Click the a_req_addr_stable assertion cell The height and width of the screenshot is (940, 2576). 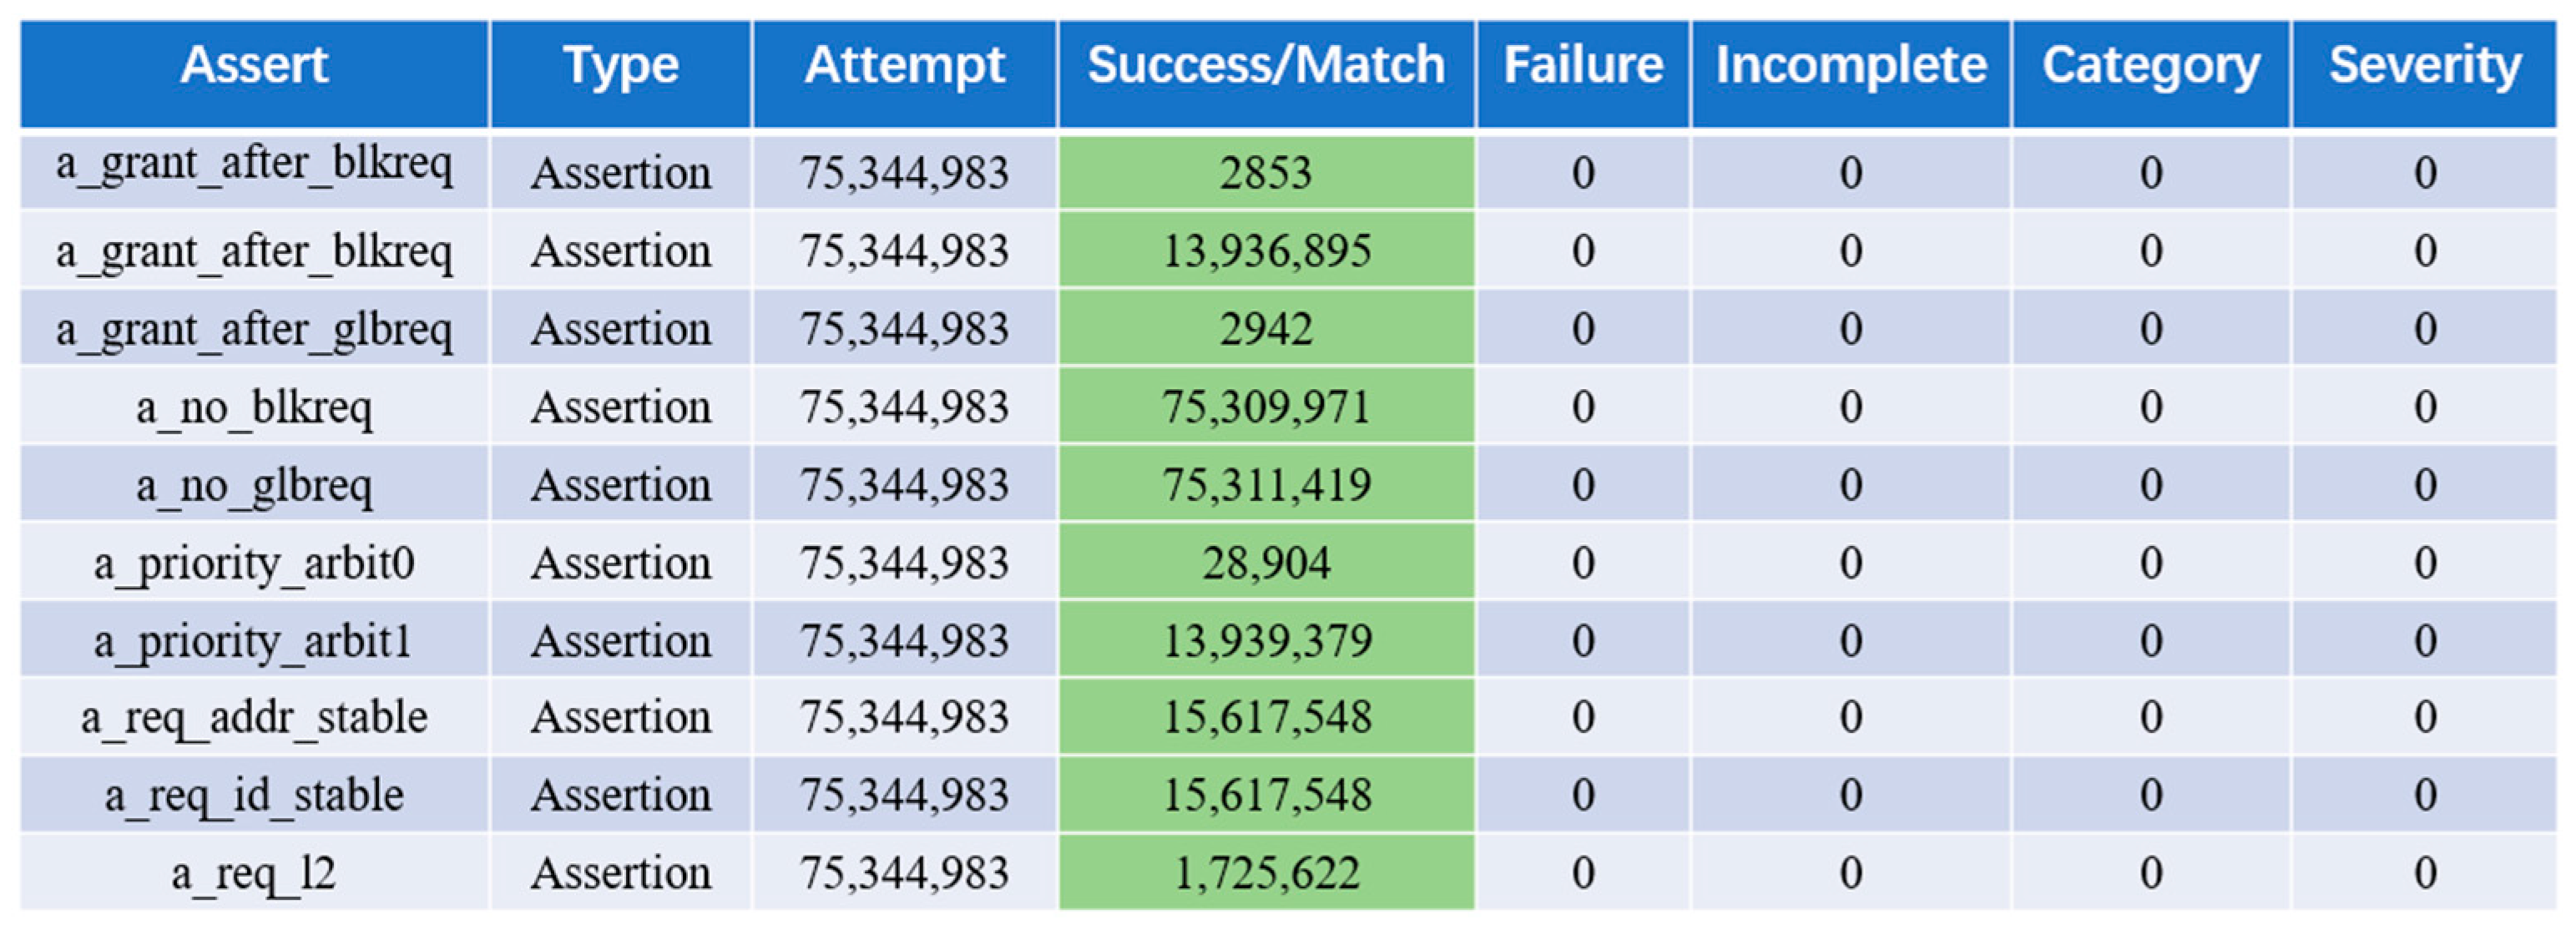point(254,717)
